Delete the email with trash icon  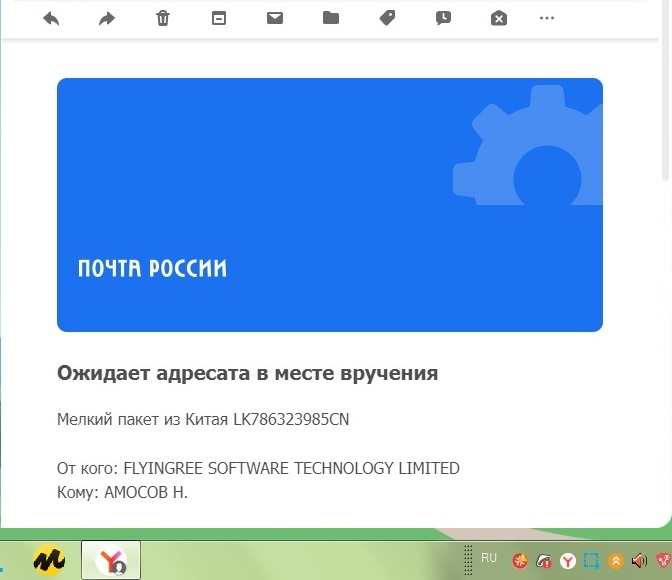(x=163, y=18)
